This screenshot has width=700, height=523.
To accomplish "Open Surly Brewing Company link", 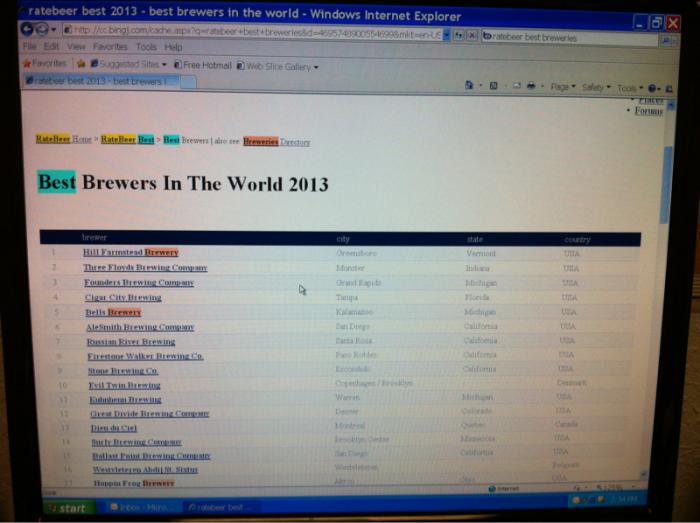I will click(x=137, y=442).
